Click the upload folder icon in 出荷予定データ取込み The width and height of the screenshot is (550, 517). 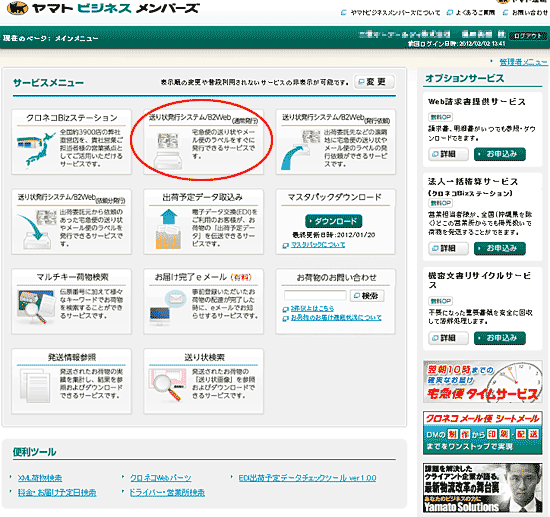point(168,229)
